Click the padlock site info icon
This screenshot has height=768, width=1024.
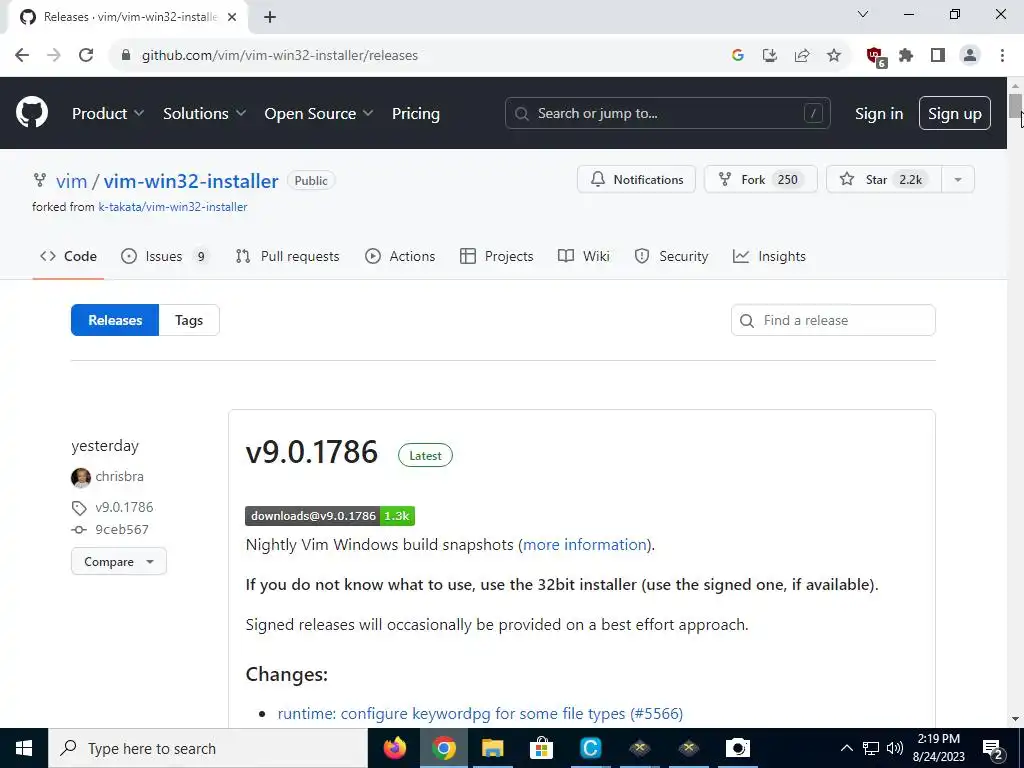(126, 56)
